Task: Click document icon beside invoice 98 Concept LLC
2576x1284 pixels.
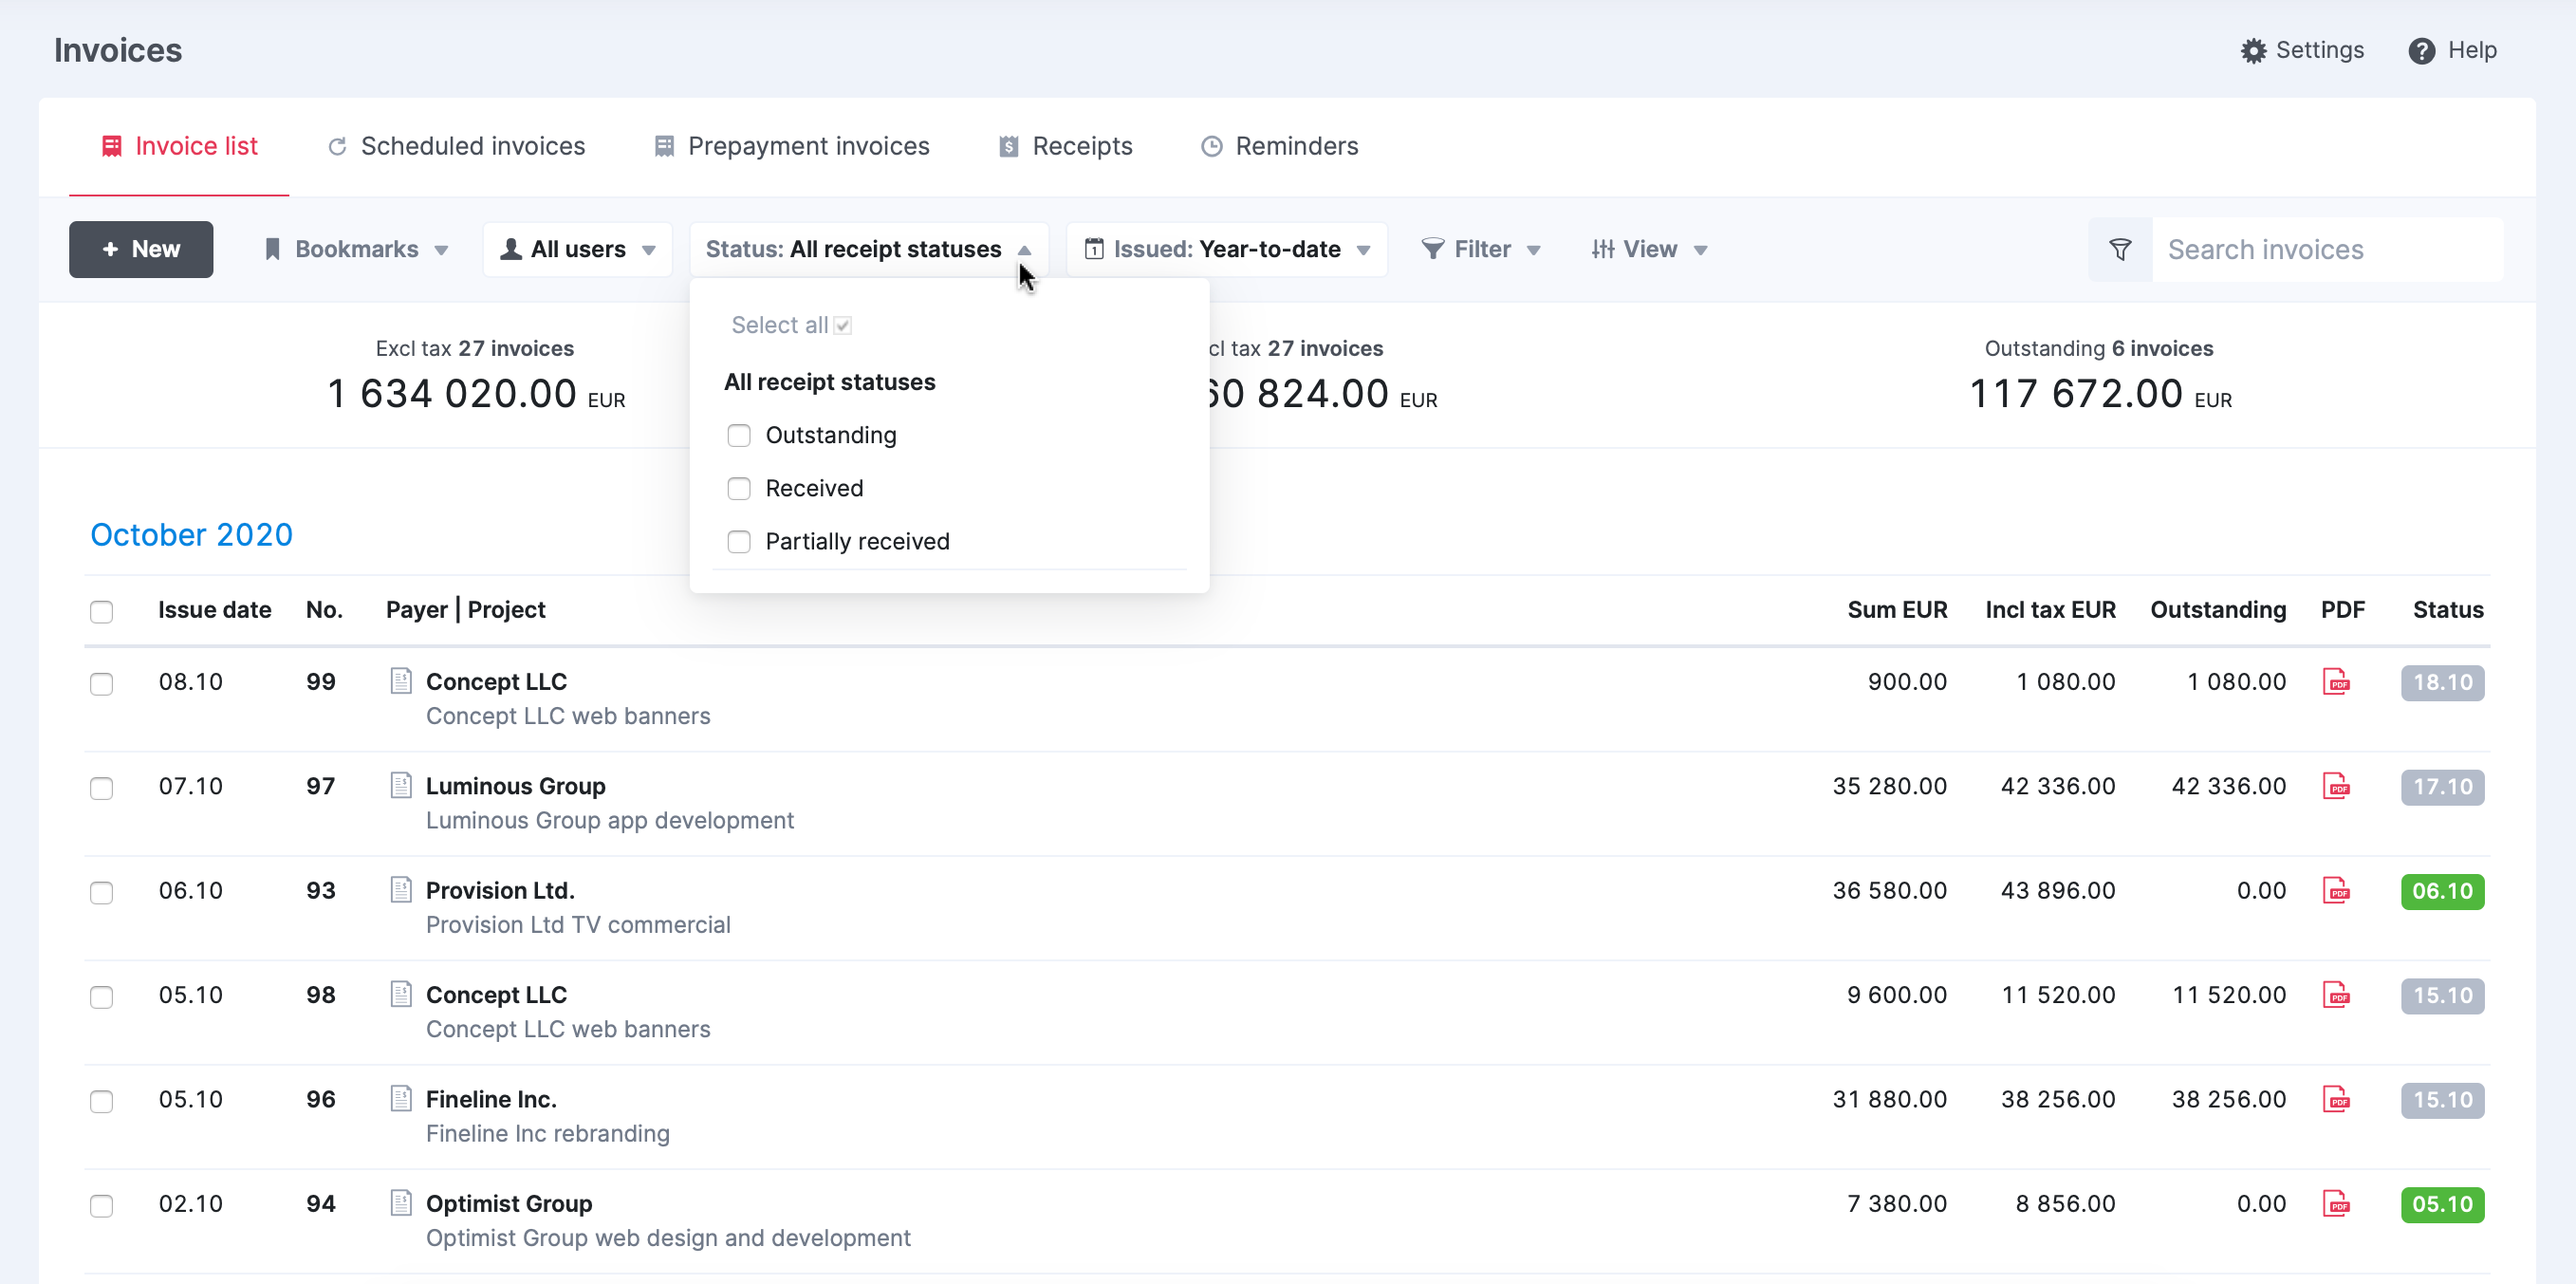Action: pos(401,994)
